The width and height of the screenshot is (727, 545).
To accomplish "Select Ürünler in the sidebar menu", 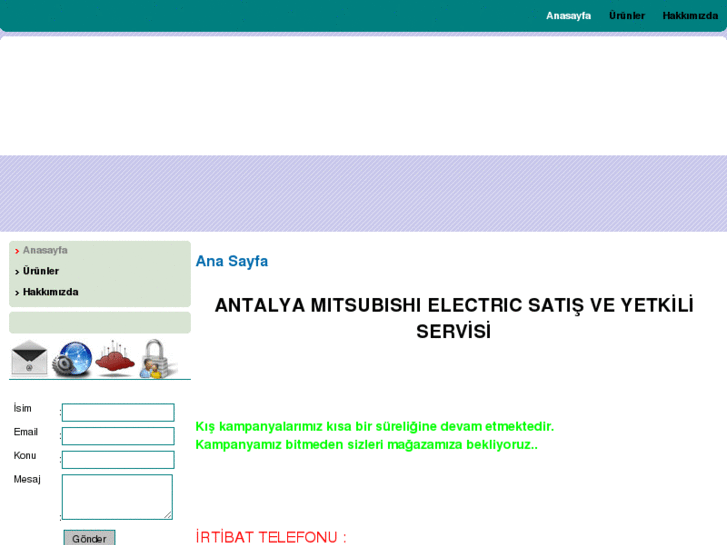I will pos(41,271).
